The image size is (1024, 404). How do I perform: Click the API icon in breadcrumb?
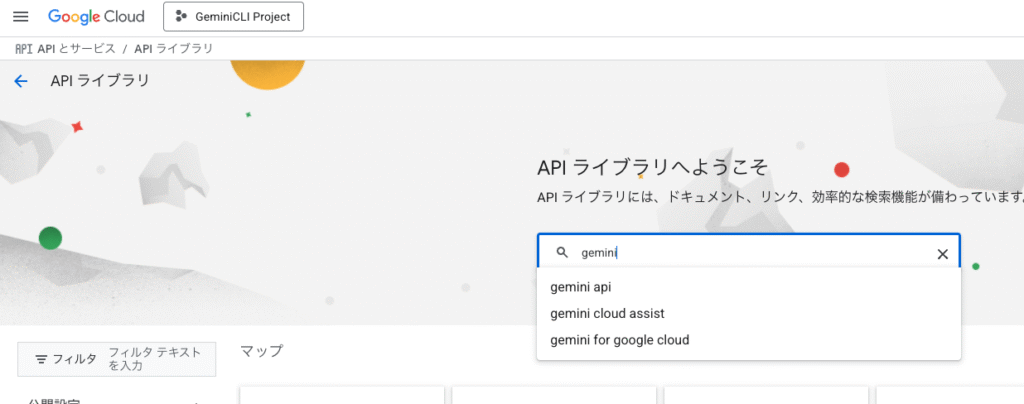(24, 48)
